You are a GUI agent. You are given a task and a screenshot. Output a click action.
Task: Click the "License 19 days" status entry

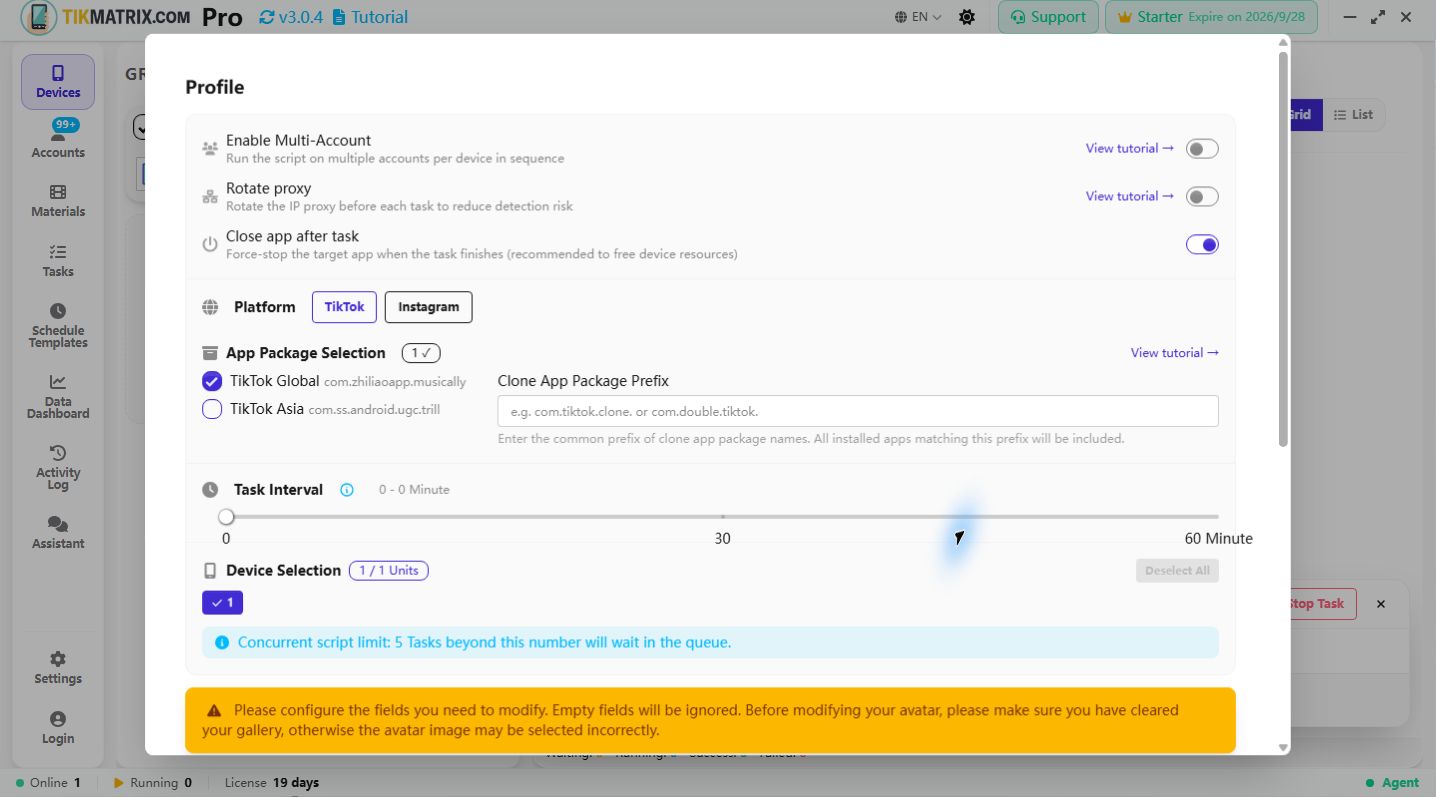(272, 783)
